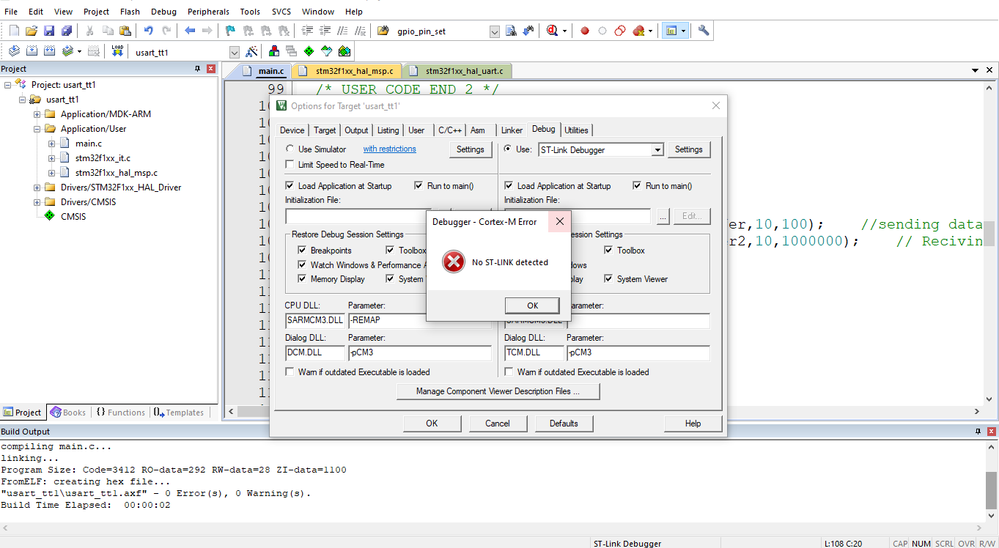
Task: Open Select Software Packs icon
Action: click(x=326, y=52)
